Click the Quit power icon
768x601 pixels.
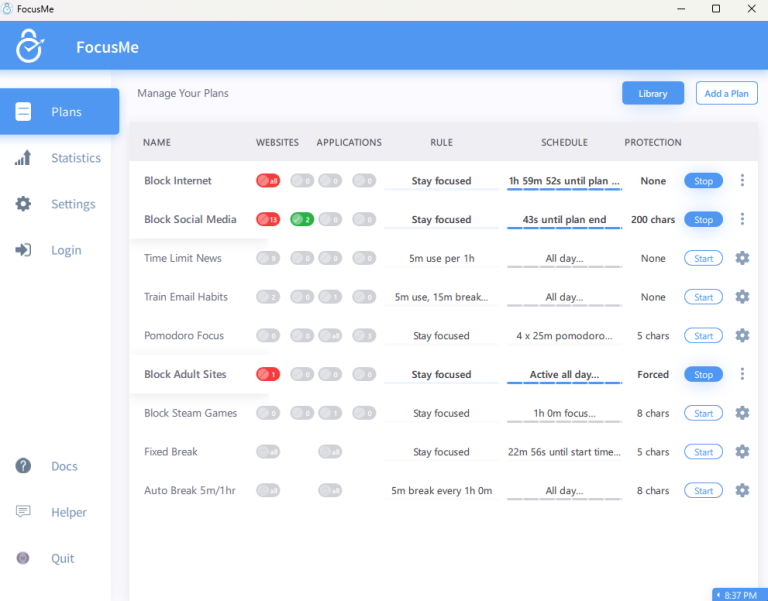point(23,558)
